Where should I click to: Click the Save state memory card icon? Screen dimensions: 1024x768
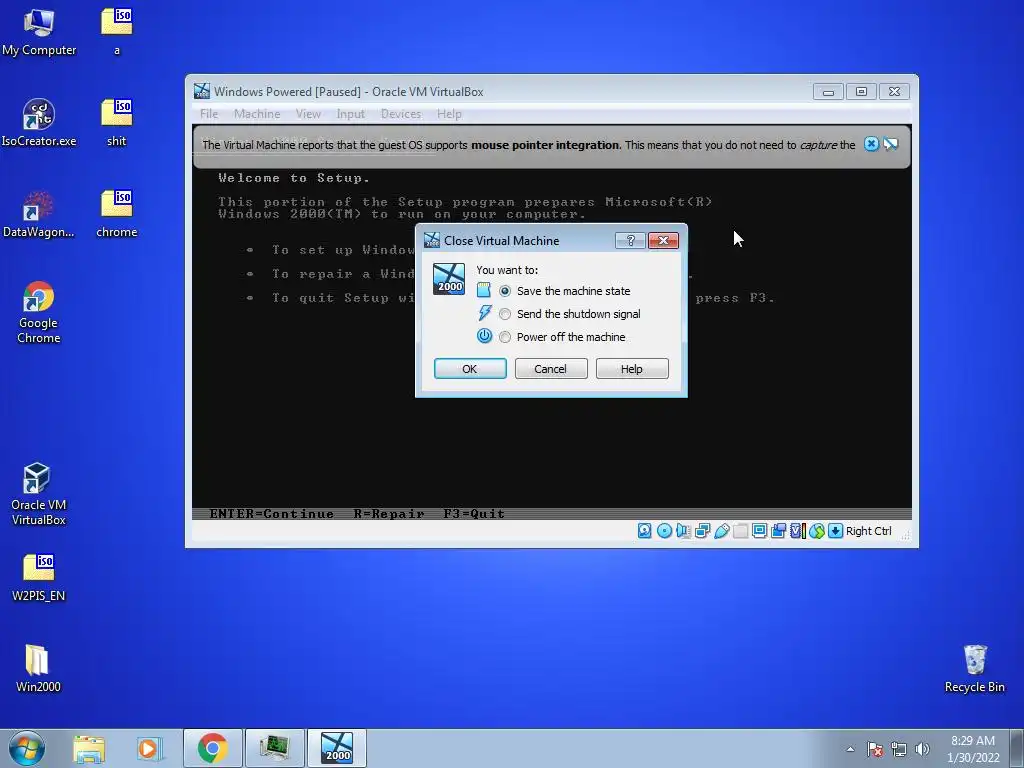pyautogui.click(x=483, y=291)
